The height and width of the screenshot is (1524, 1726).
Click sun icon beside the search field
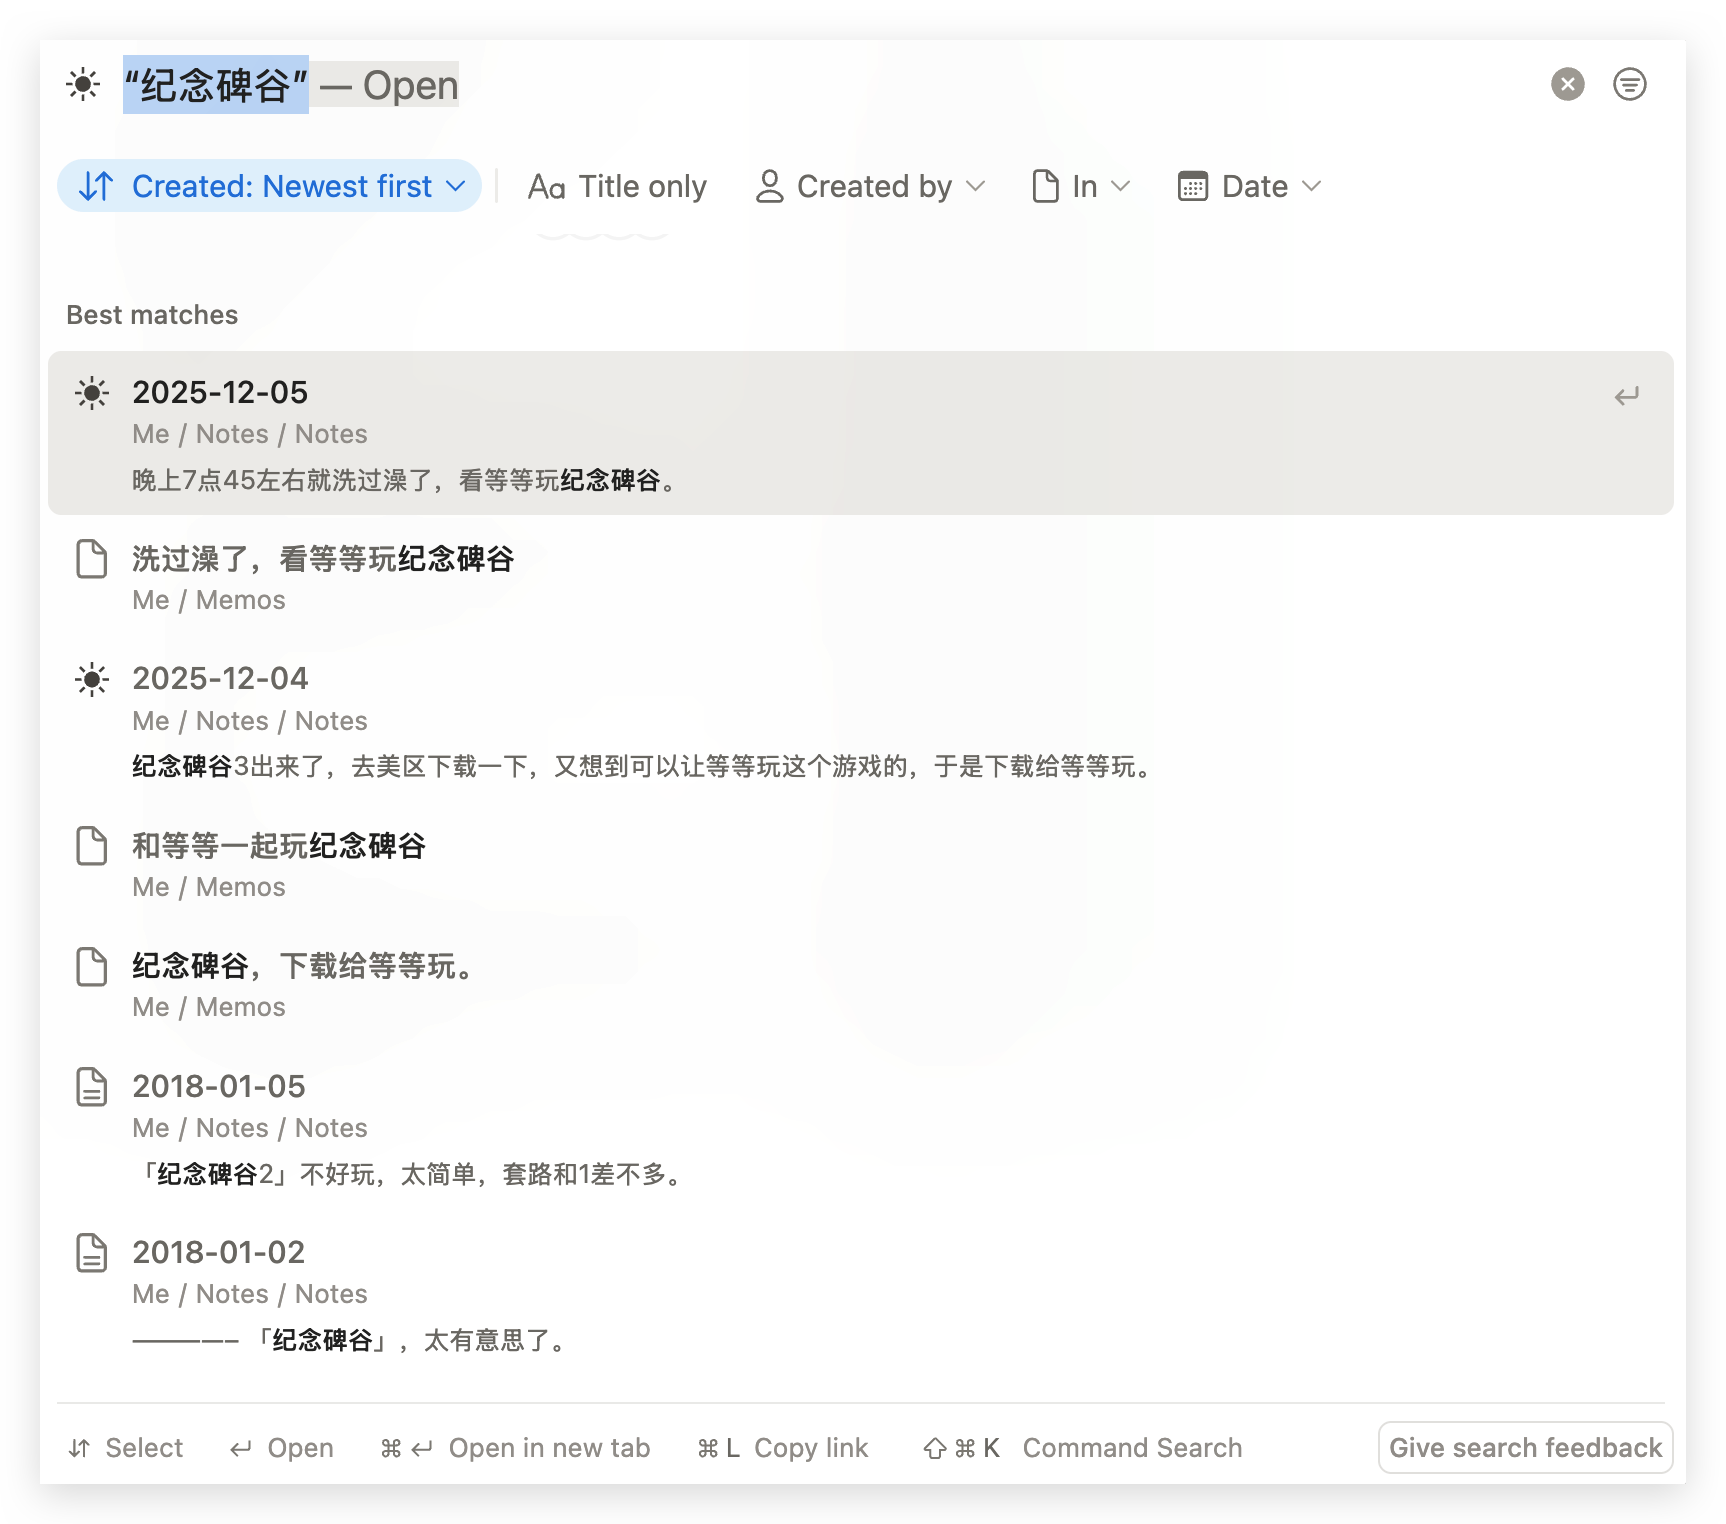tap(83, 84)
